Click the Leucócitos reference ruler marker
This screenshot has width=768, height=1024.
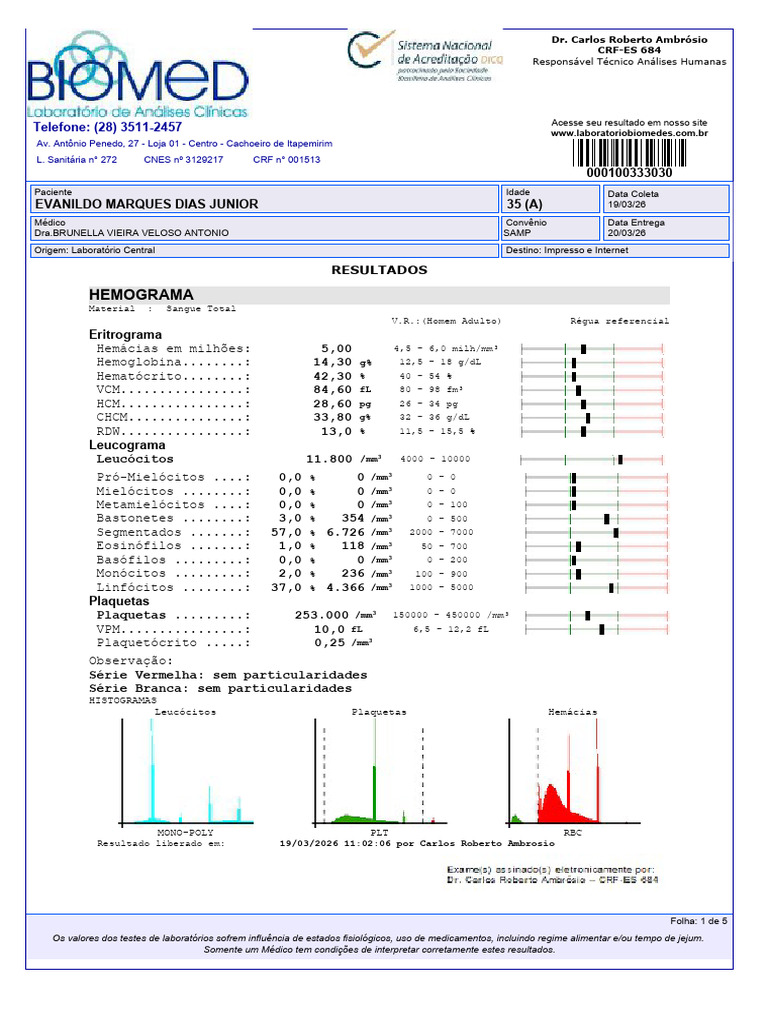point(620,460)
